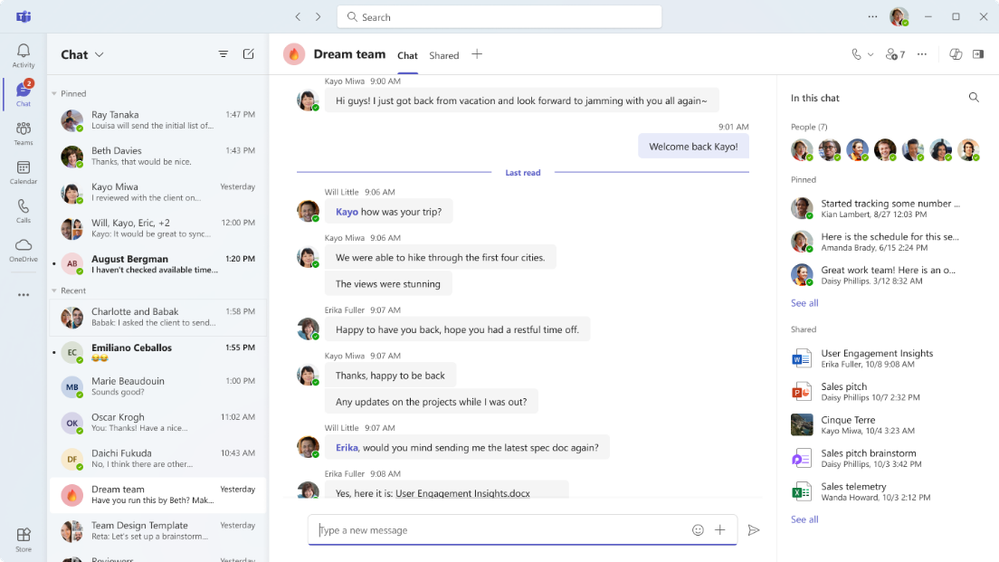999x562 pixels.
Task: See all pinned messages link
Action: (805, 303)
